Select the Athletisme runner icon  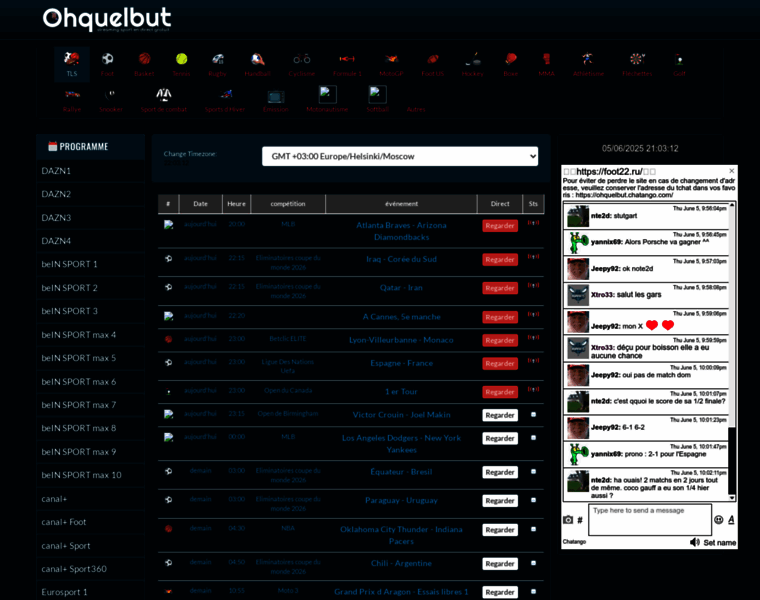pos(588,59)
